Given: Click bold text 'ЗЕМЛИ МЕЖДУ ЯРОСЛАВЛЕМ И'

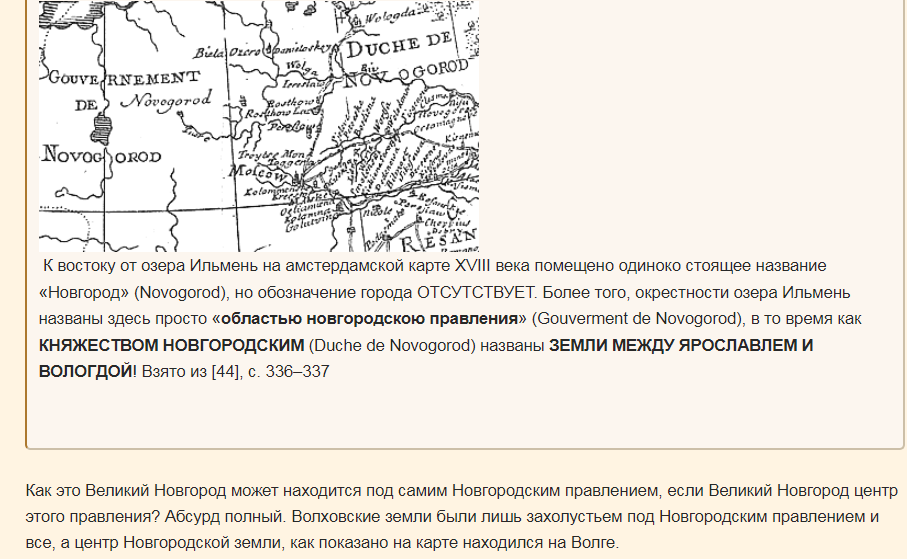Looking at the screenshot, I should pos(681,345).
